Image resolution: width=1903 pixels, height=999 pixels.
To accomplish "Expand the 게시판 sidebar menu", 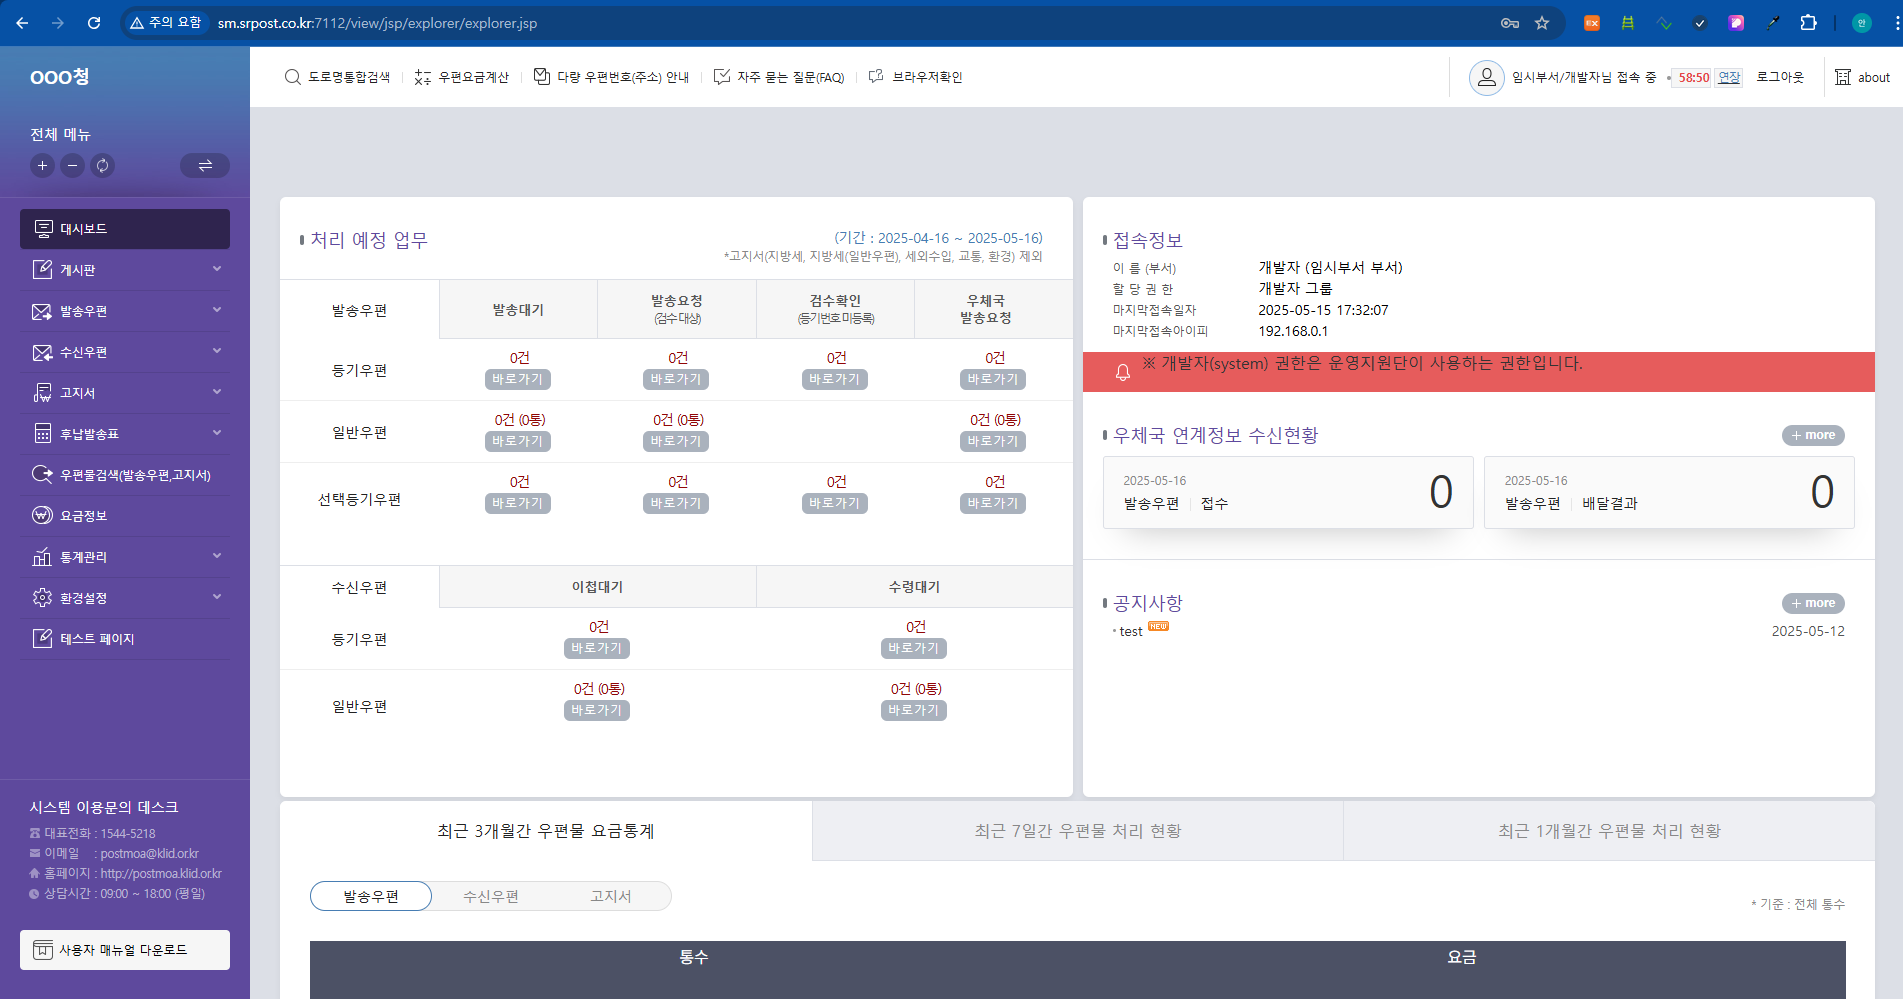I will click(x=217, y=269).
